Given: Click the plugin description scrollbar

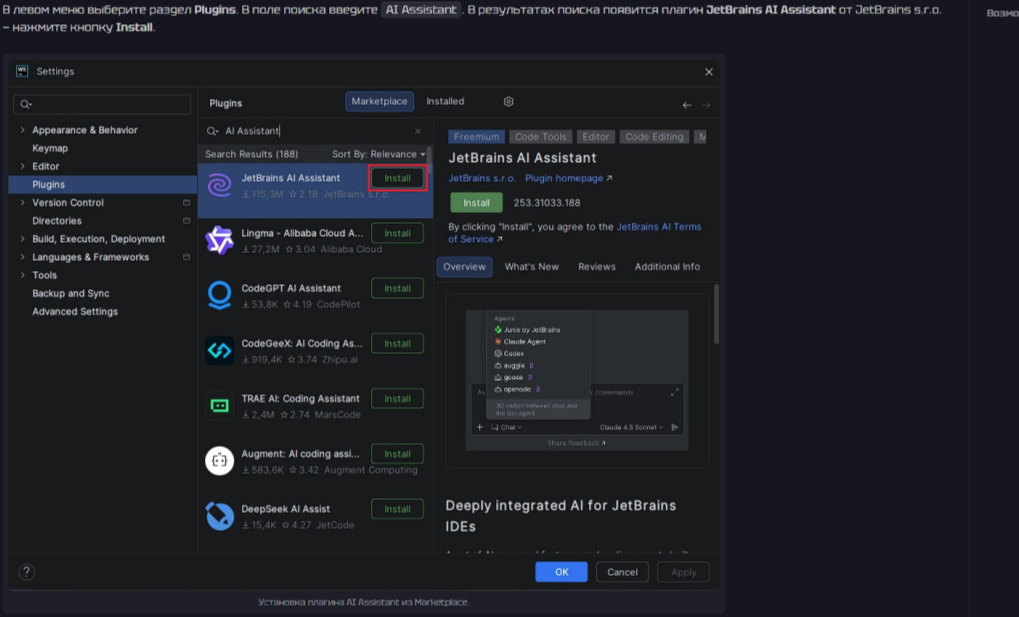Looking at the screenshot, I should 716,315.
